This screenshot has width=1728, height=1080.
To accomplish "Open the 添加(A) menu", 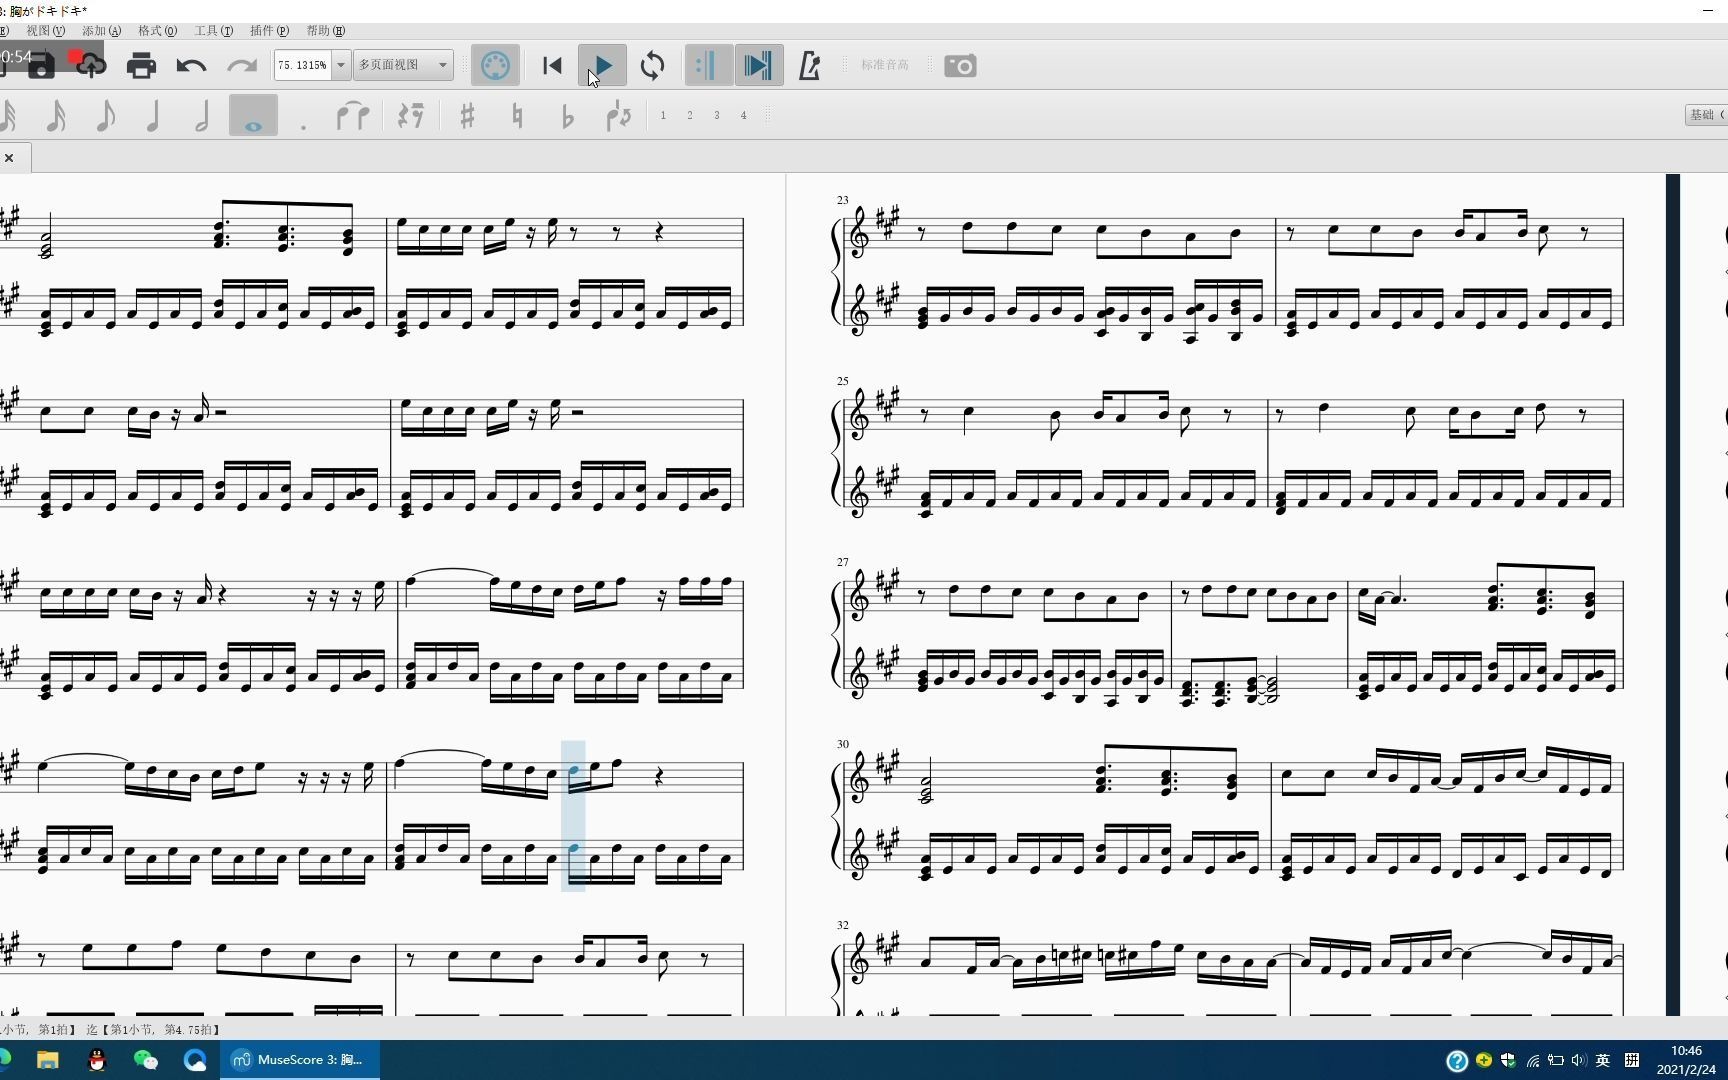I will tap(101, 31).
